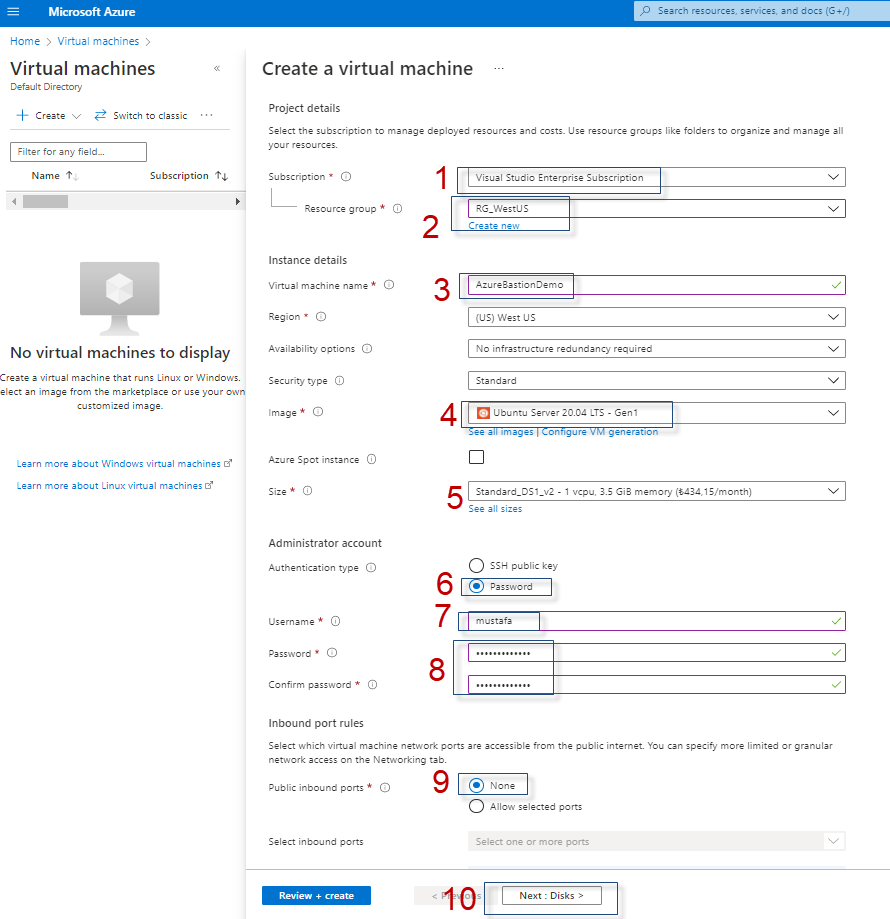This screenshot has width=890, height=919.
Task: Select SSH public key authentication
Action: [476, 565]
